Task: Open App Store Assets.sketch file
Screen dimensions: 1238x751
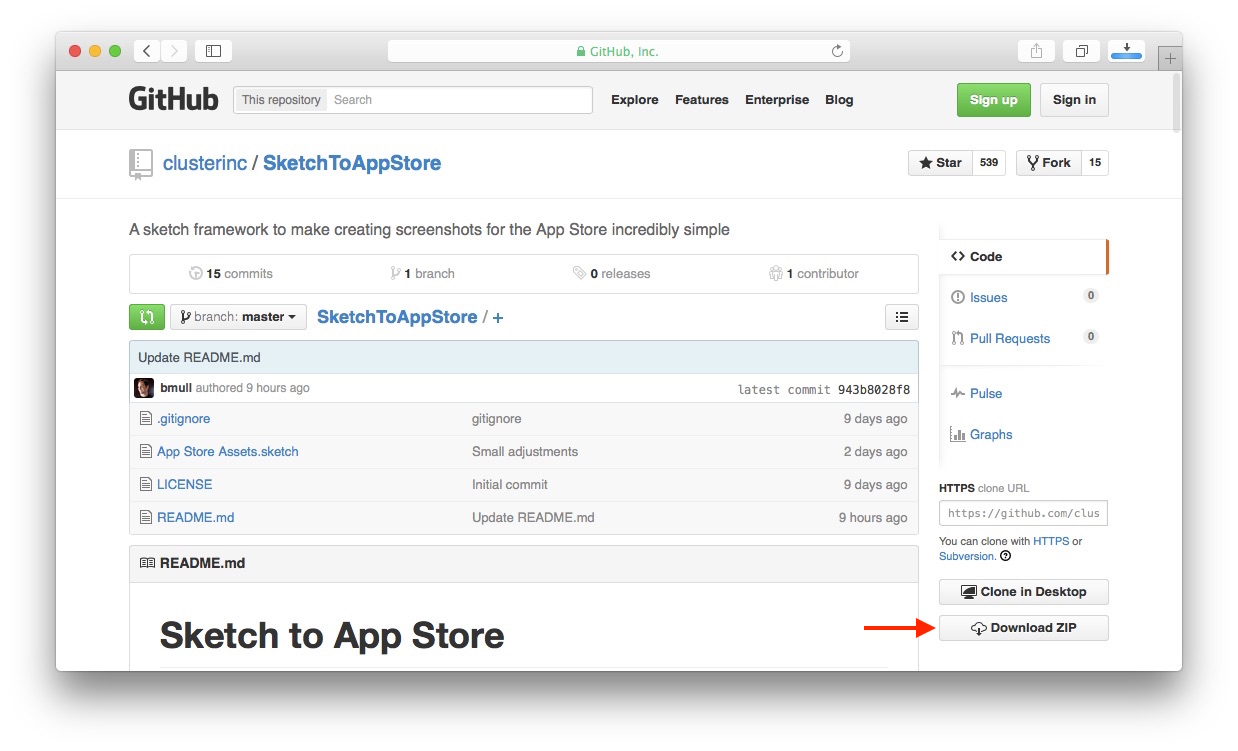Action: pos(228,451)
